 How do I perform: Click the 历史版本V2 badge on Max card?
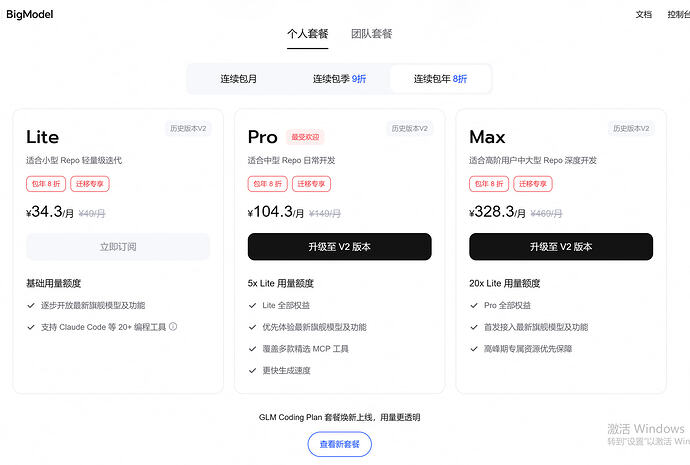pyautogui.click(x=631, y=128)
